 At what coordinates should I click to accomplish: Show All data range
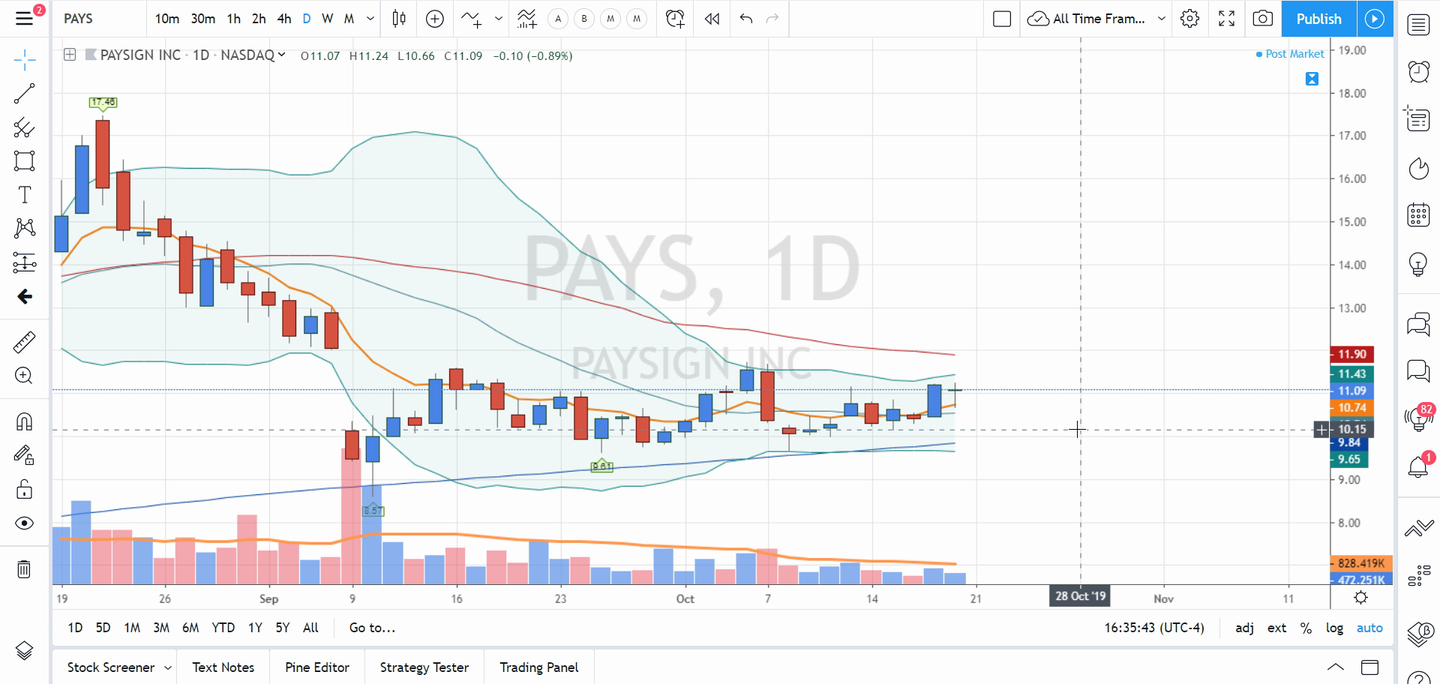click(311, 628)
